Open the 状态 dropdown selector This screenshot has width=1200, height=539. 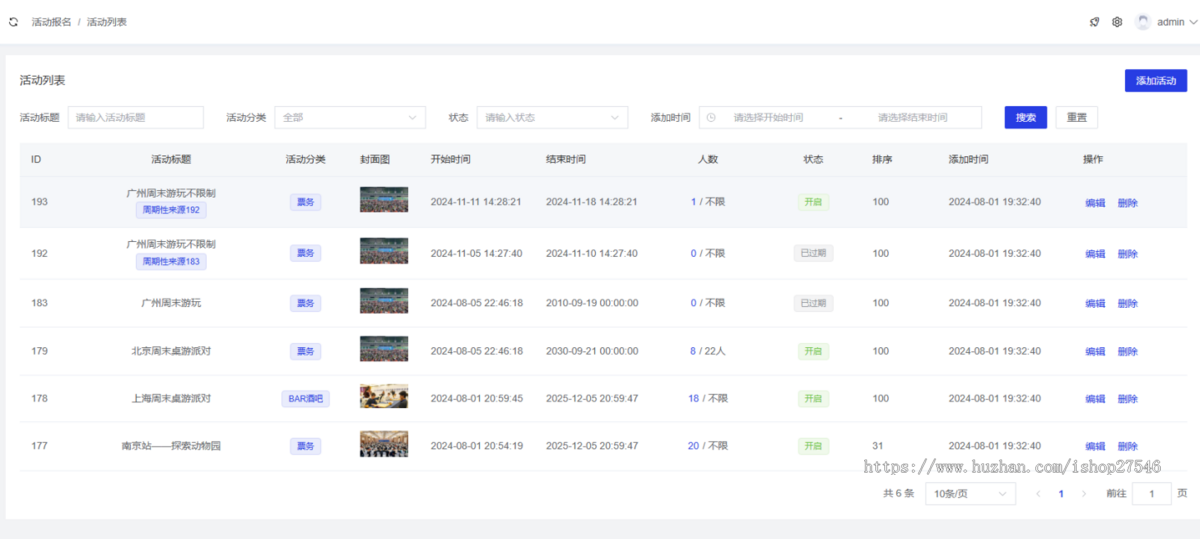pos(552,118)
